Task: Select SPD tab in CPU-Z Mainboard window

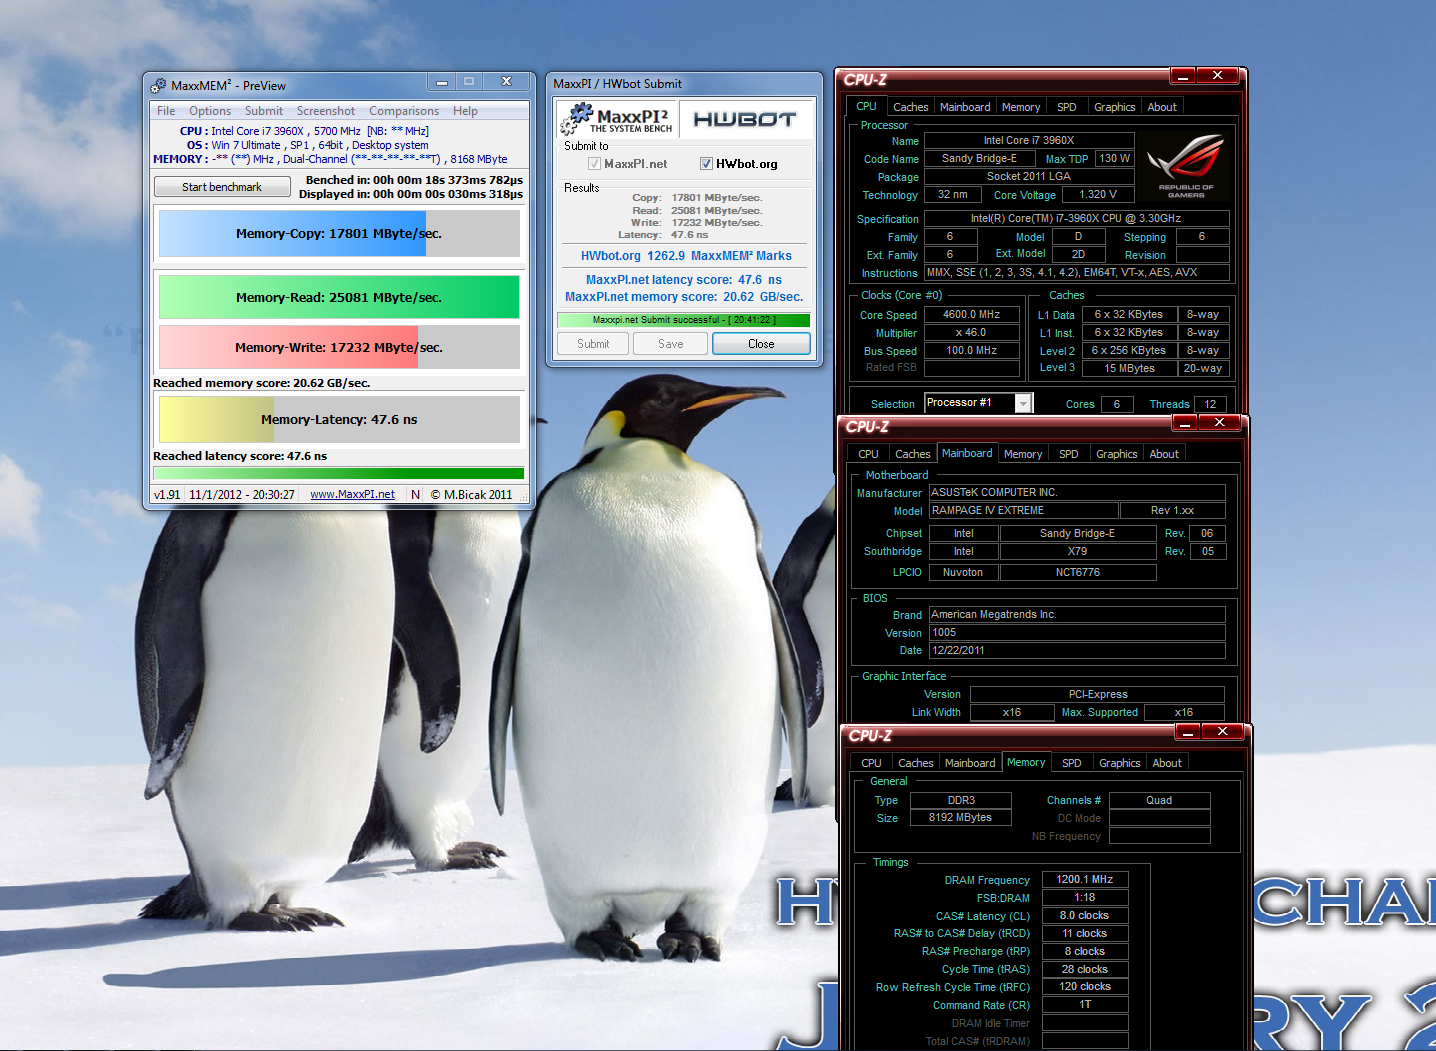Action: coord(1069,454)
